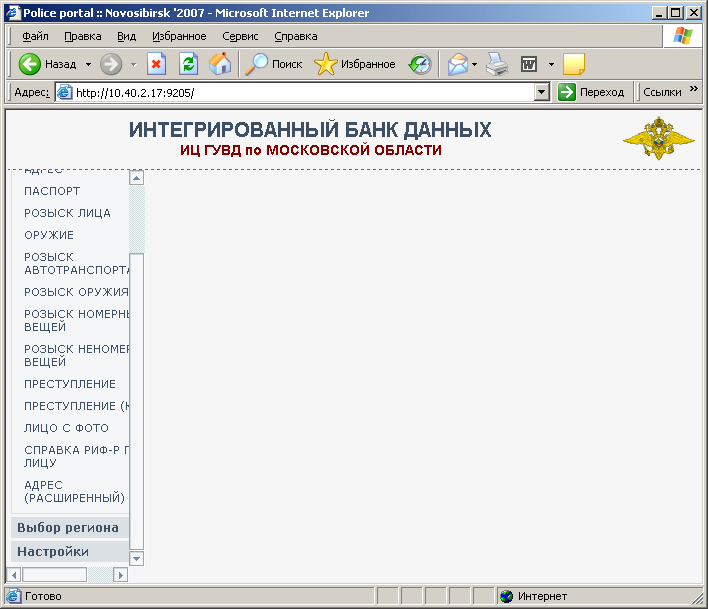The width and height of the screenshot is (708, 609).
Task: Open Выбор региона section
Action: [70, 527]
